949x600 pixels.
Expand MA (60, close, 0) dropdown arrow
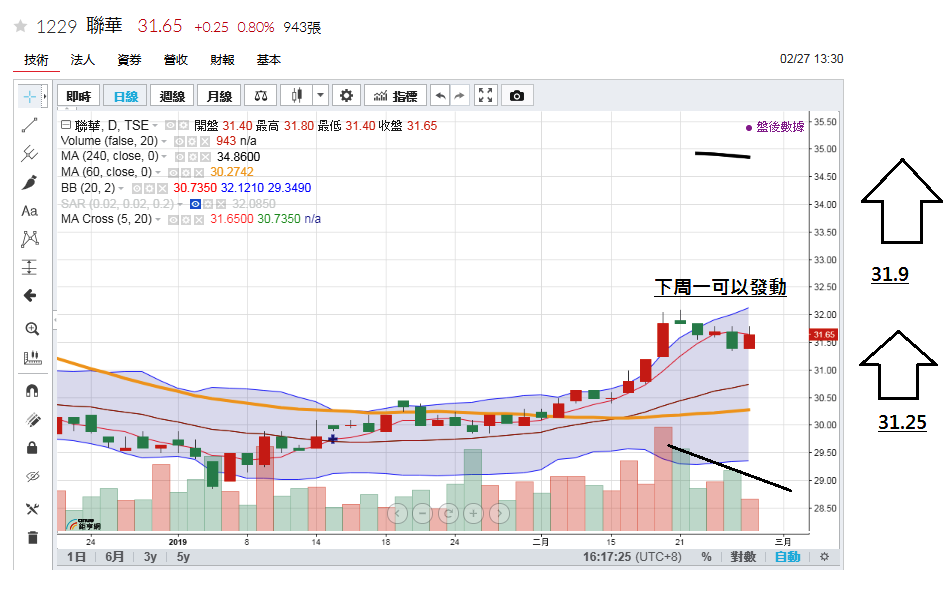coord(157,173)
